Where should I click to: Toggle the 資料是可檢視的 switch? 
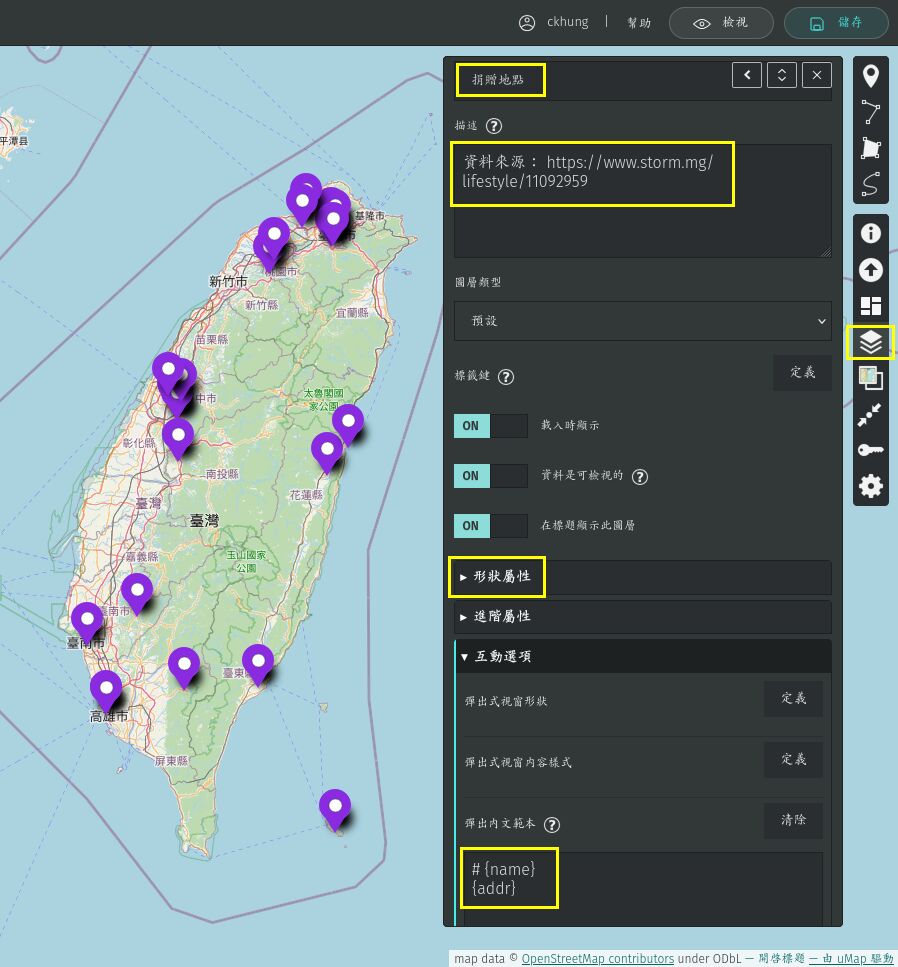tap(491, 476)
